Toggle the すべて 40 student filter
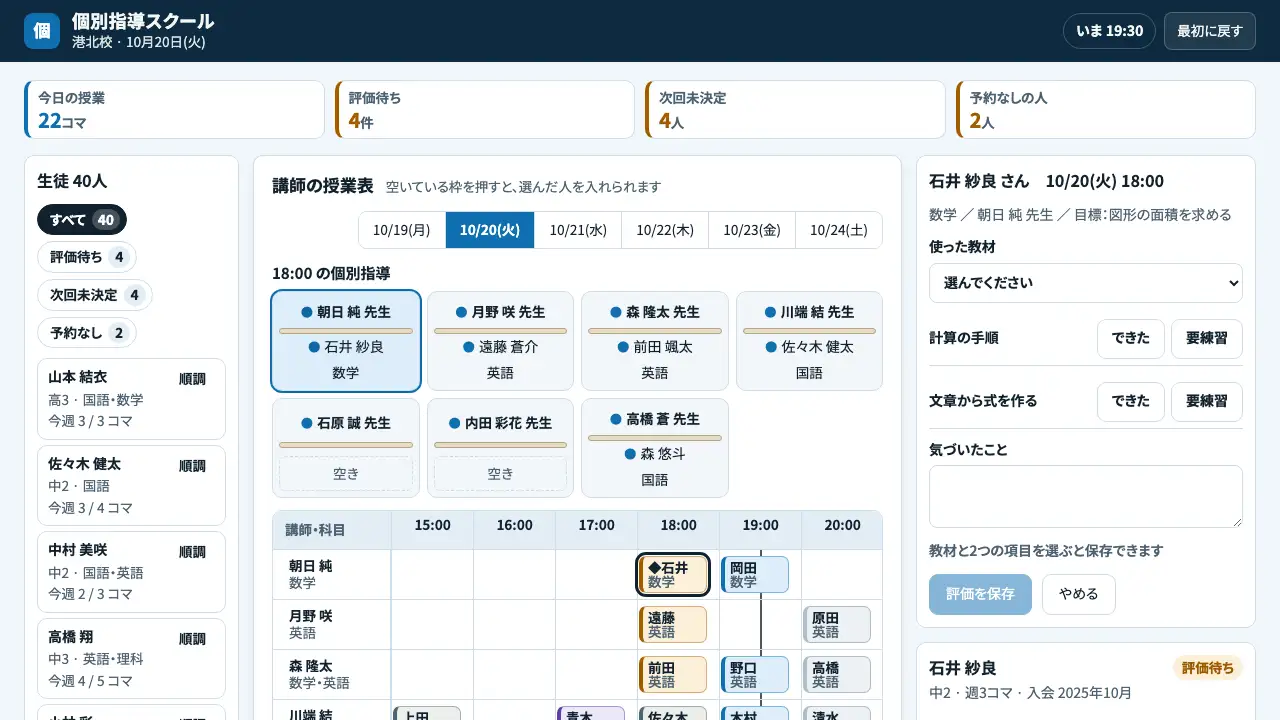 [82, 220]
